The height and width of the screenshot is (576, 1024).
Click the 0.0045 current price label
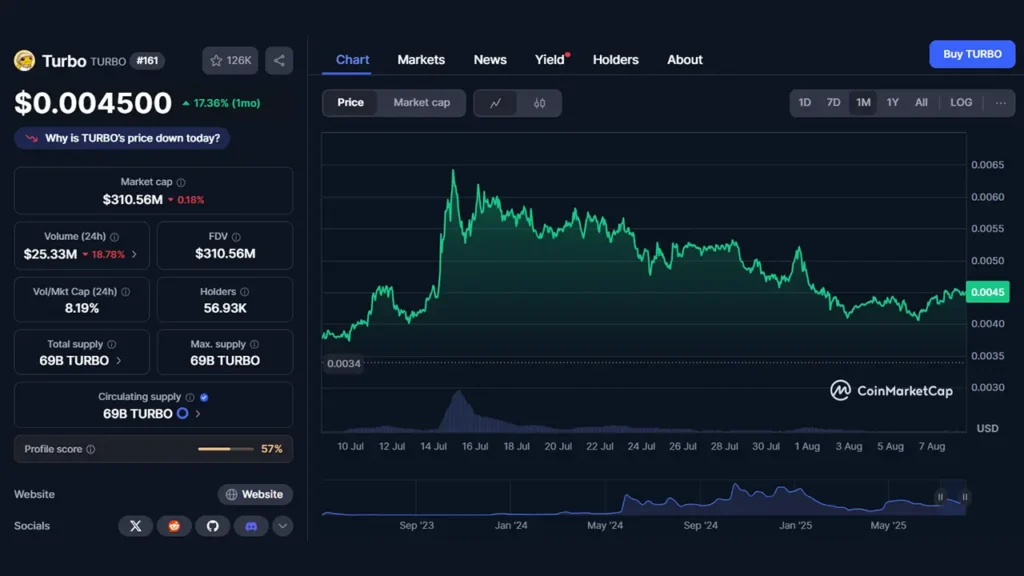coord(987,292)
